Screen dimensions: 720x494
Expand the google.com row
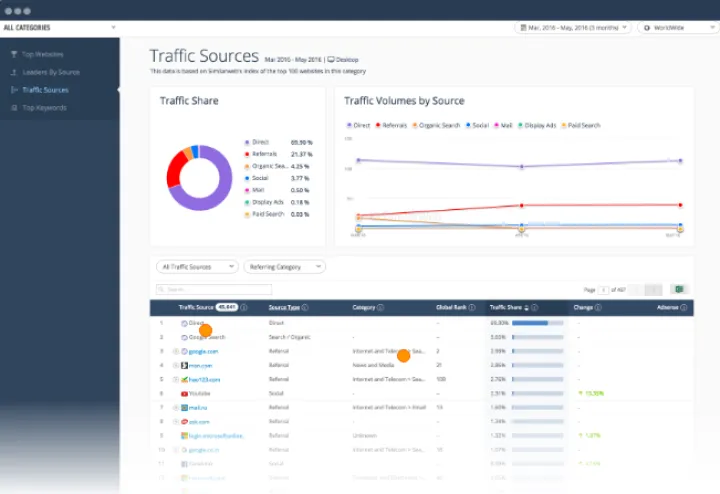(x=175, y=352)
